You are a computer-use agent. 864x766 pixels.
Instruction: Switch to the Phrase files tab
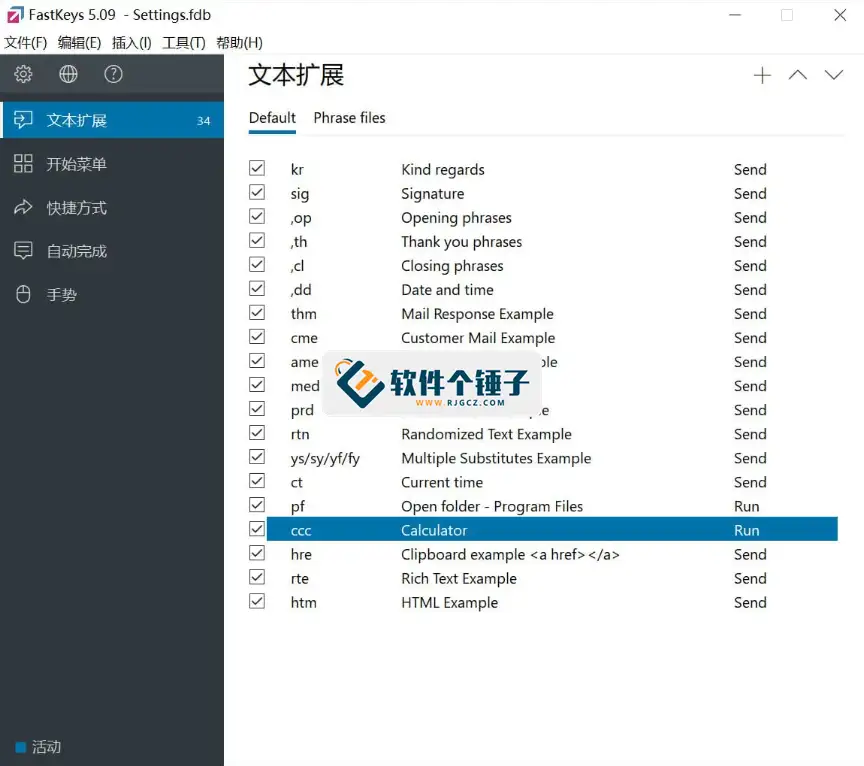349,118
